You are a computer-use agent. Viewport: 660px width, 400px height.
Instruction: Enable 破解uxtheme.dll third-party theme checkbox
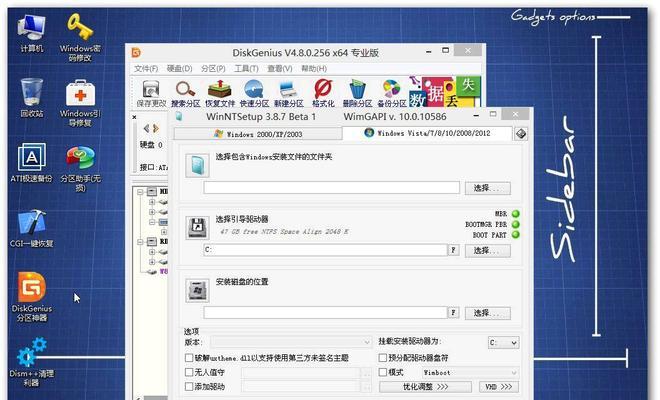[x=189, y=358]
